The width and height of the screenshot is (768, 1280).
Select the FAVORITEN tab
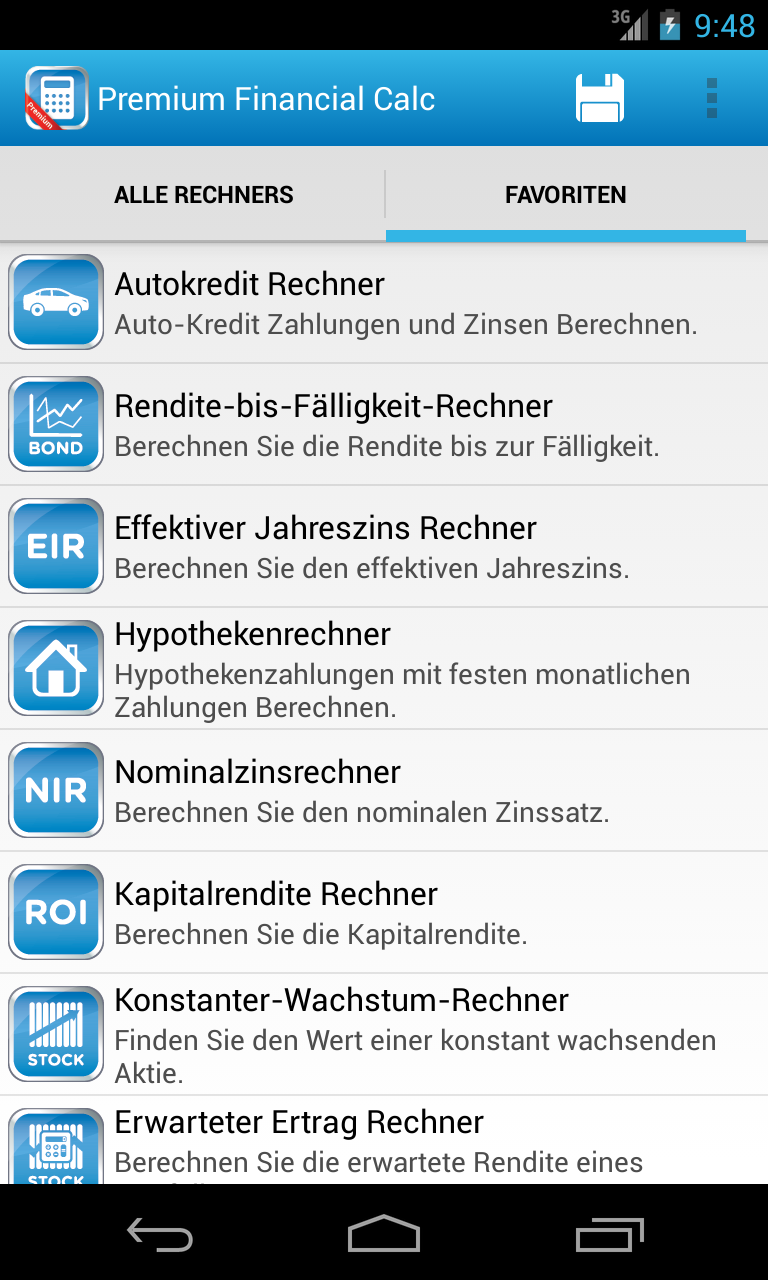click(x=566, y=194)
